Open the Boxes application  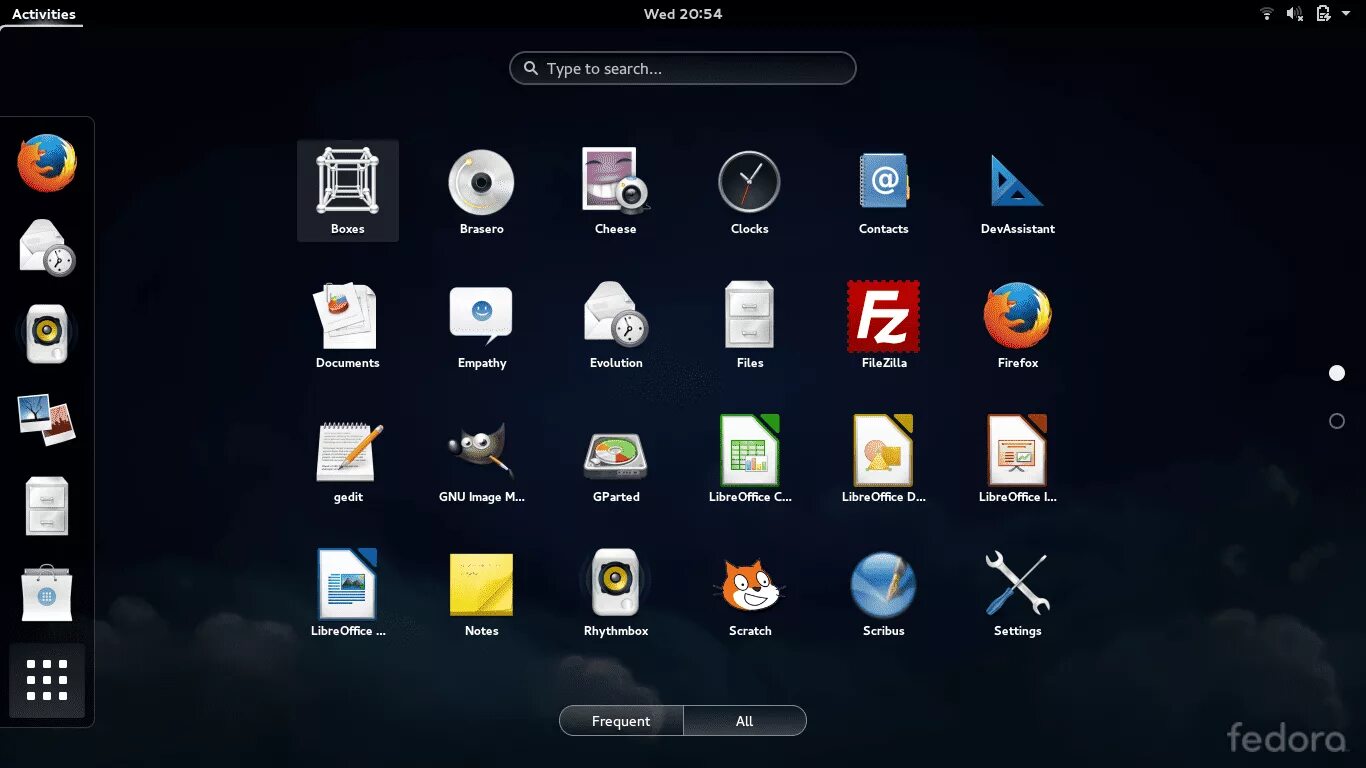point(347,190)
